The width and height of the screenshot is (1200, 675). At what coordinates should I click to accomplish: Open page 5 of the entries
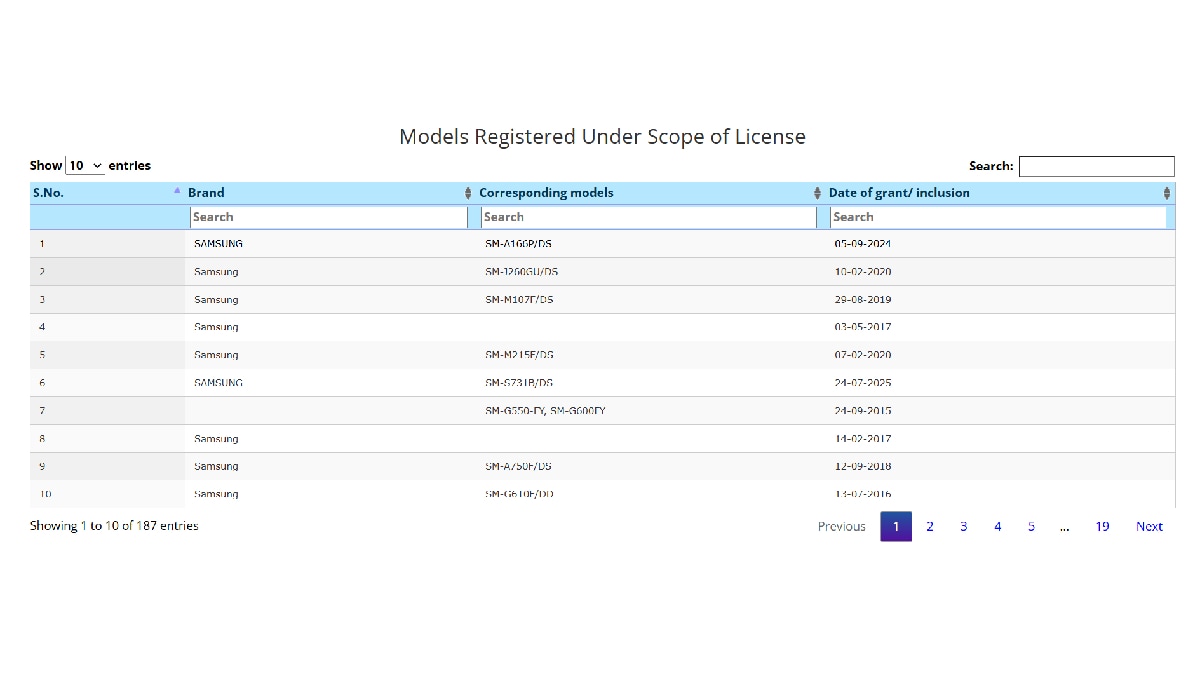(1031, 526)
